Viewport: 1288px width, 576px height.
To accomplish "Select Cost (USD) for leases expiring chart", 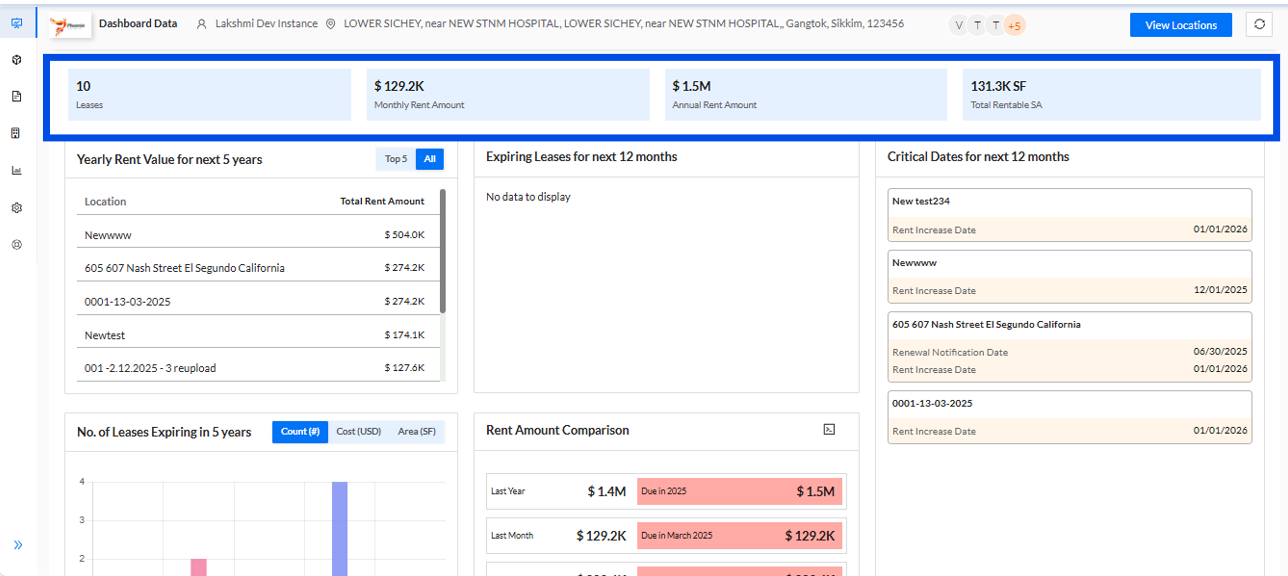I will 359,432.
